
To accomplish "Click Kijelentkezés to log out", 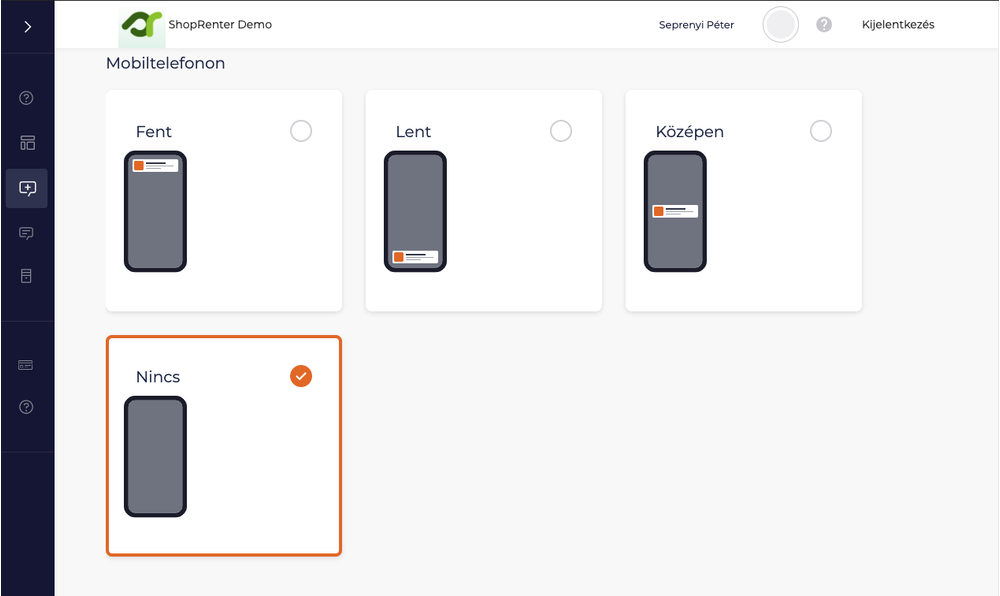I will tap(898, 25).
